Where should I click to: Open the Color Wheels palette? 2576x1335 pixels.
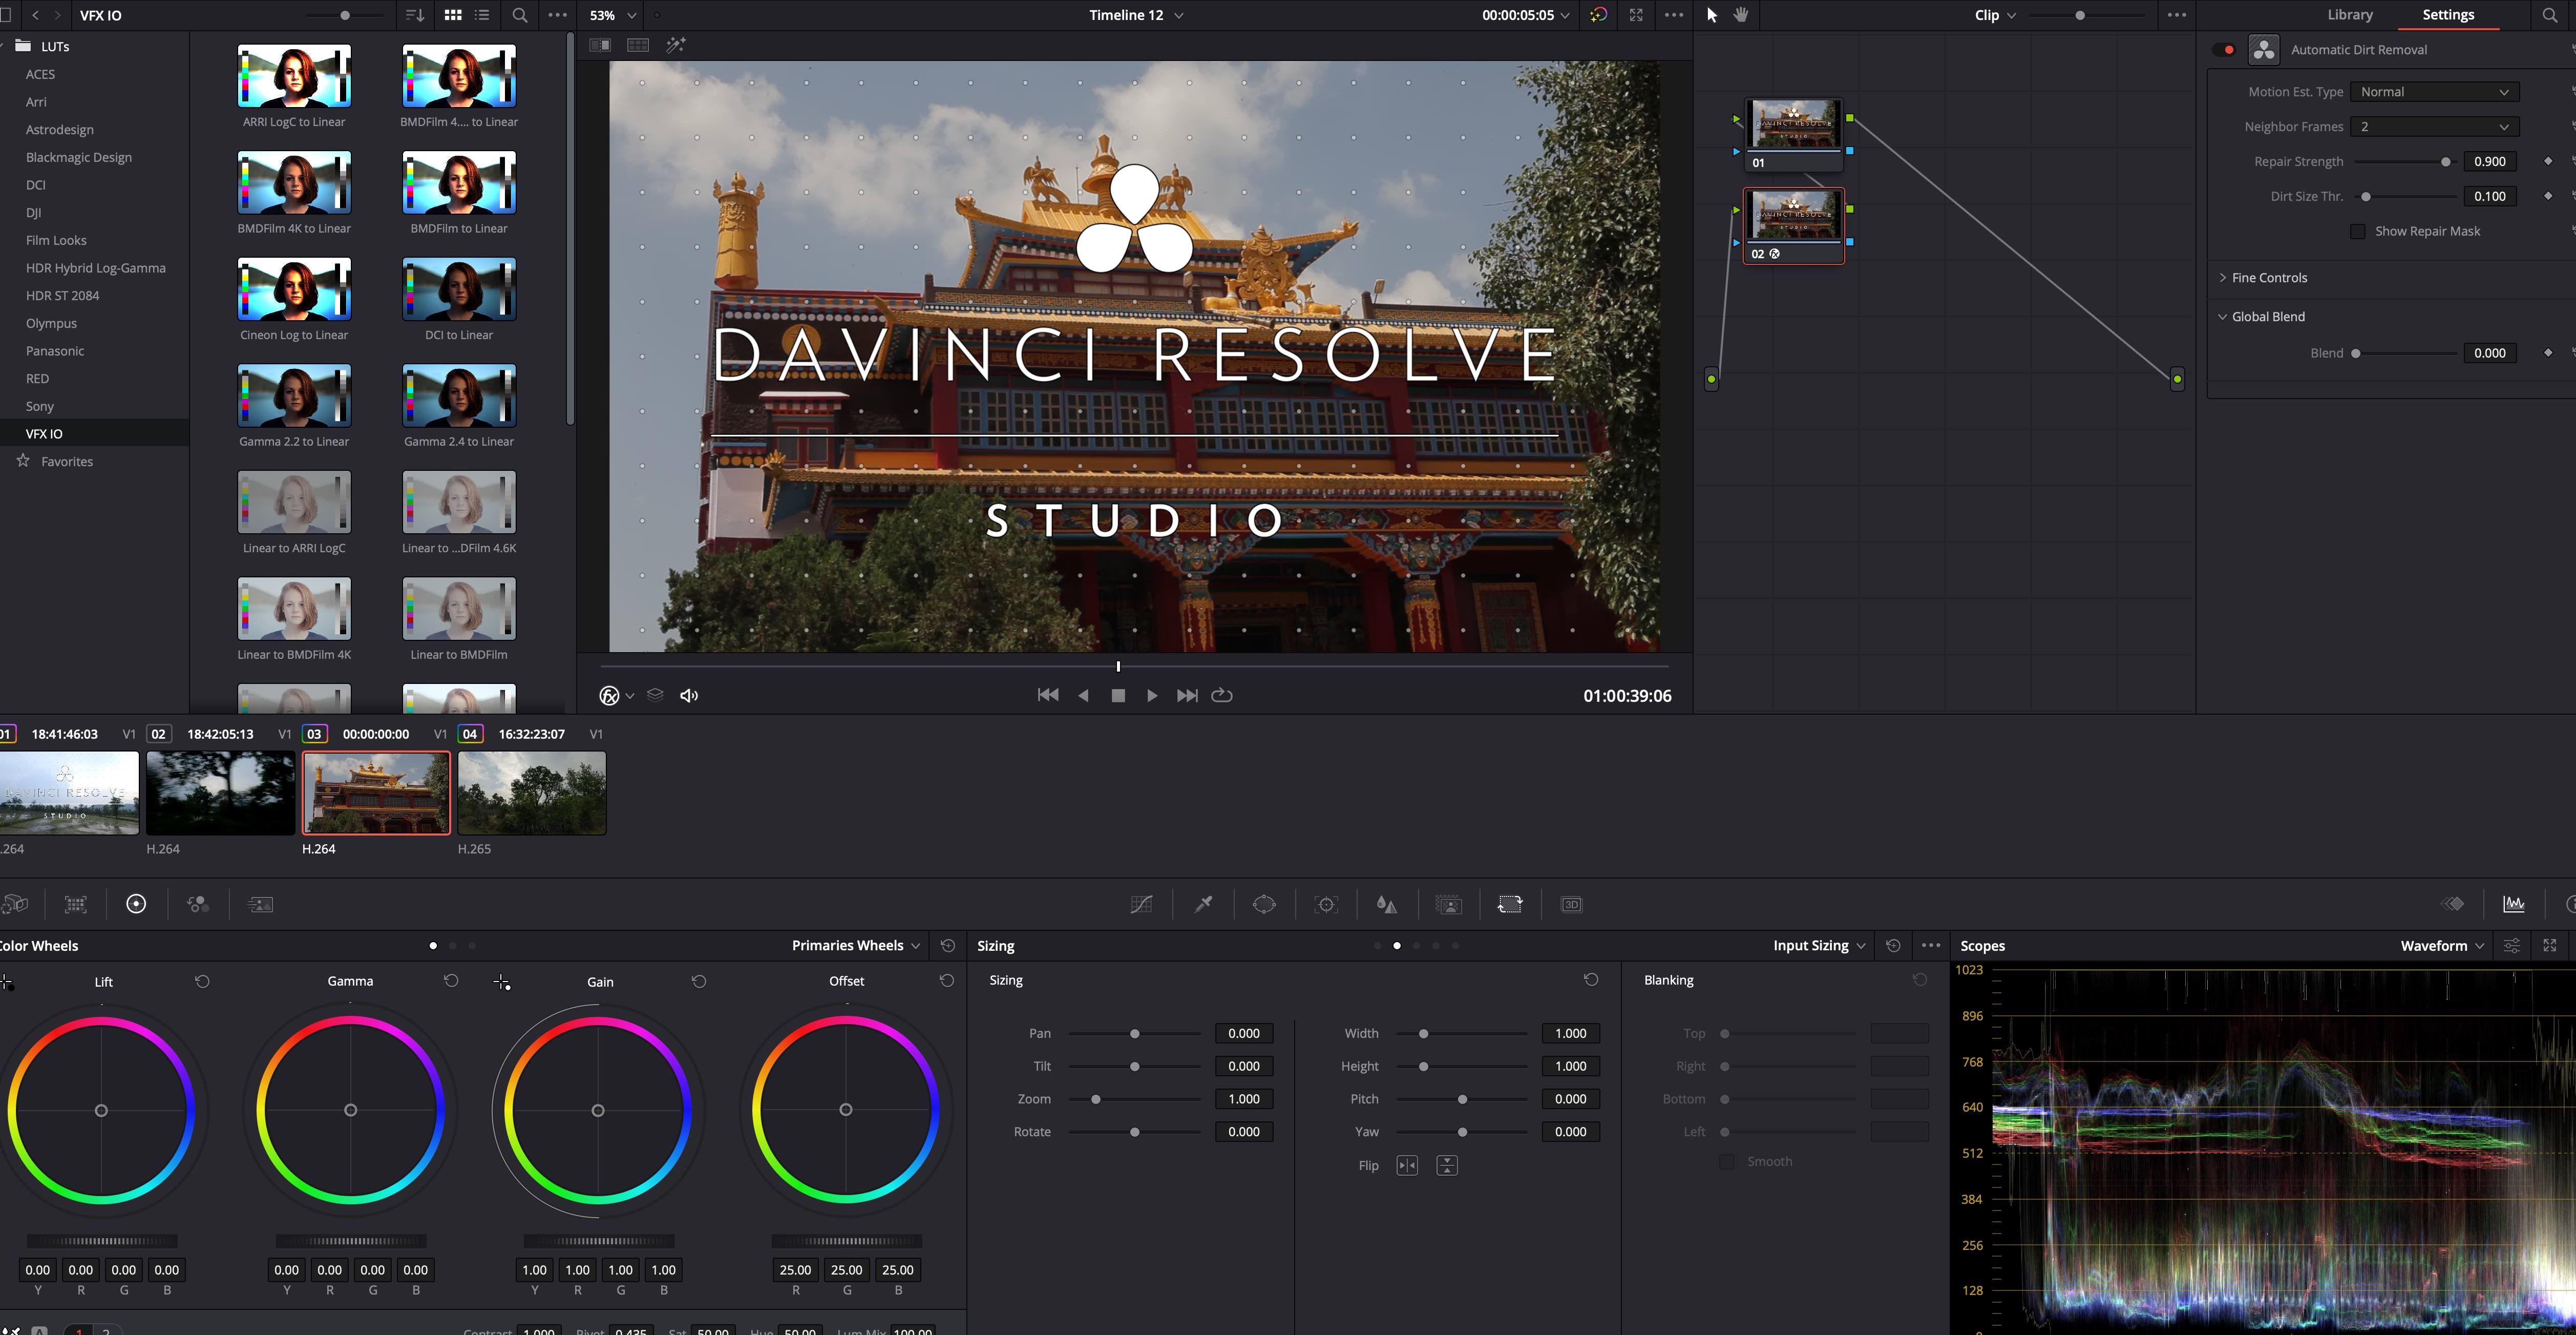point(136,904)
